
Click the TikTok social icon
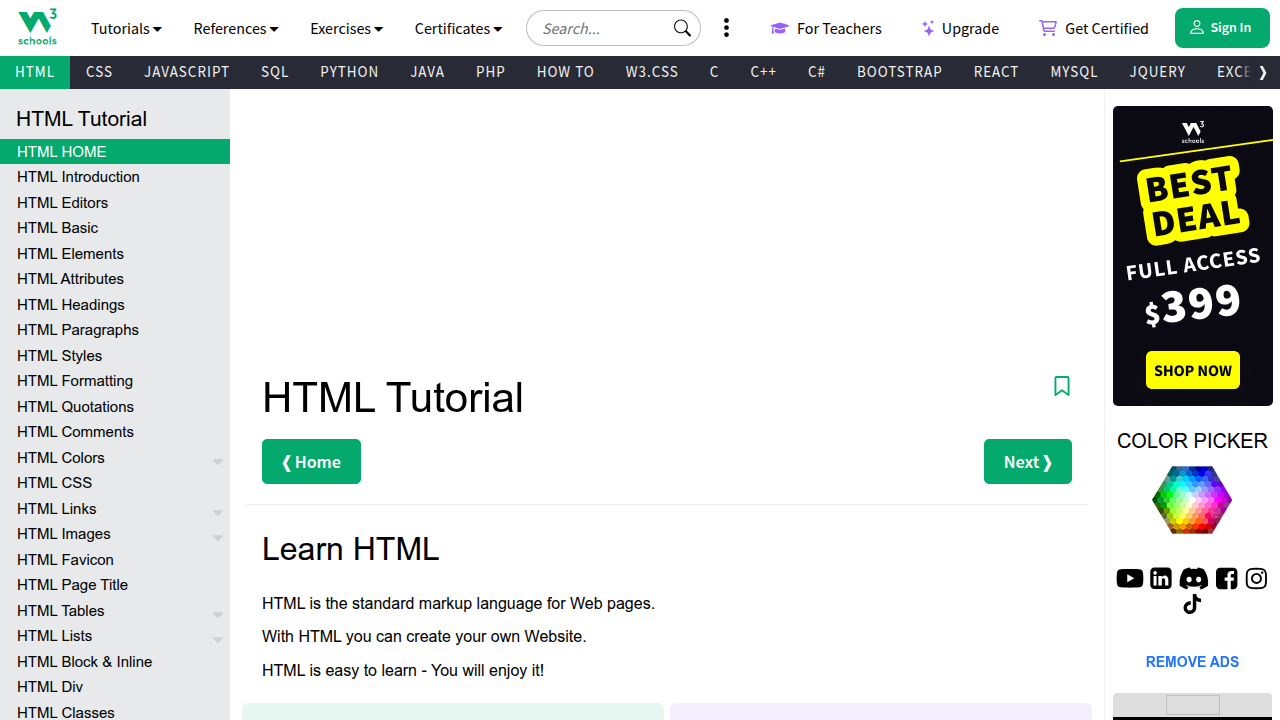point(1191,604)
